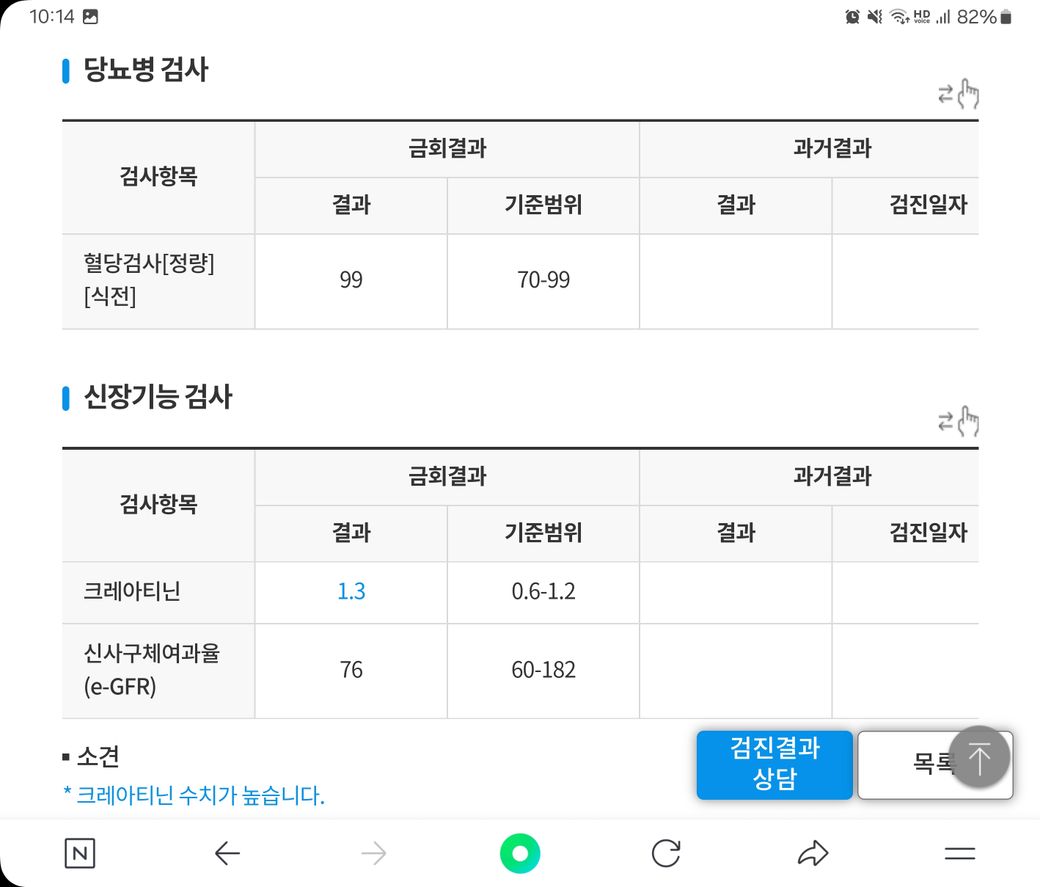
Task: Open the browser menu with the two-line icon
Action: [x=959, y=853]
